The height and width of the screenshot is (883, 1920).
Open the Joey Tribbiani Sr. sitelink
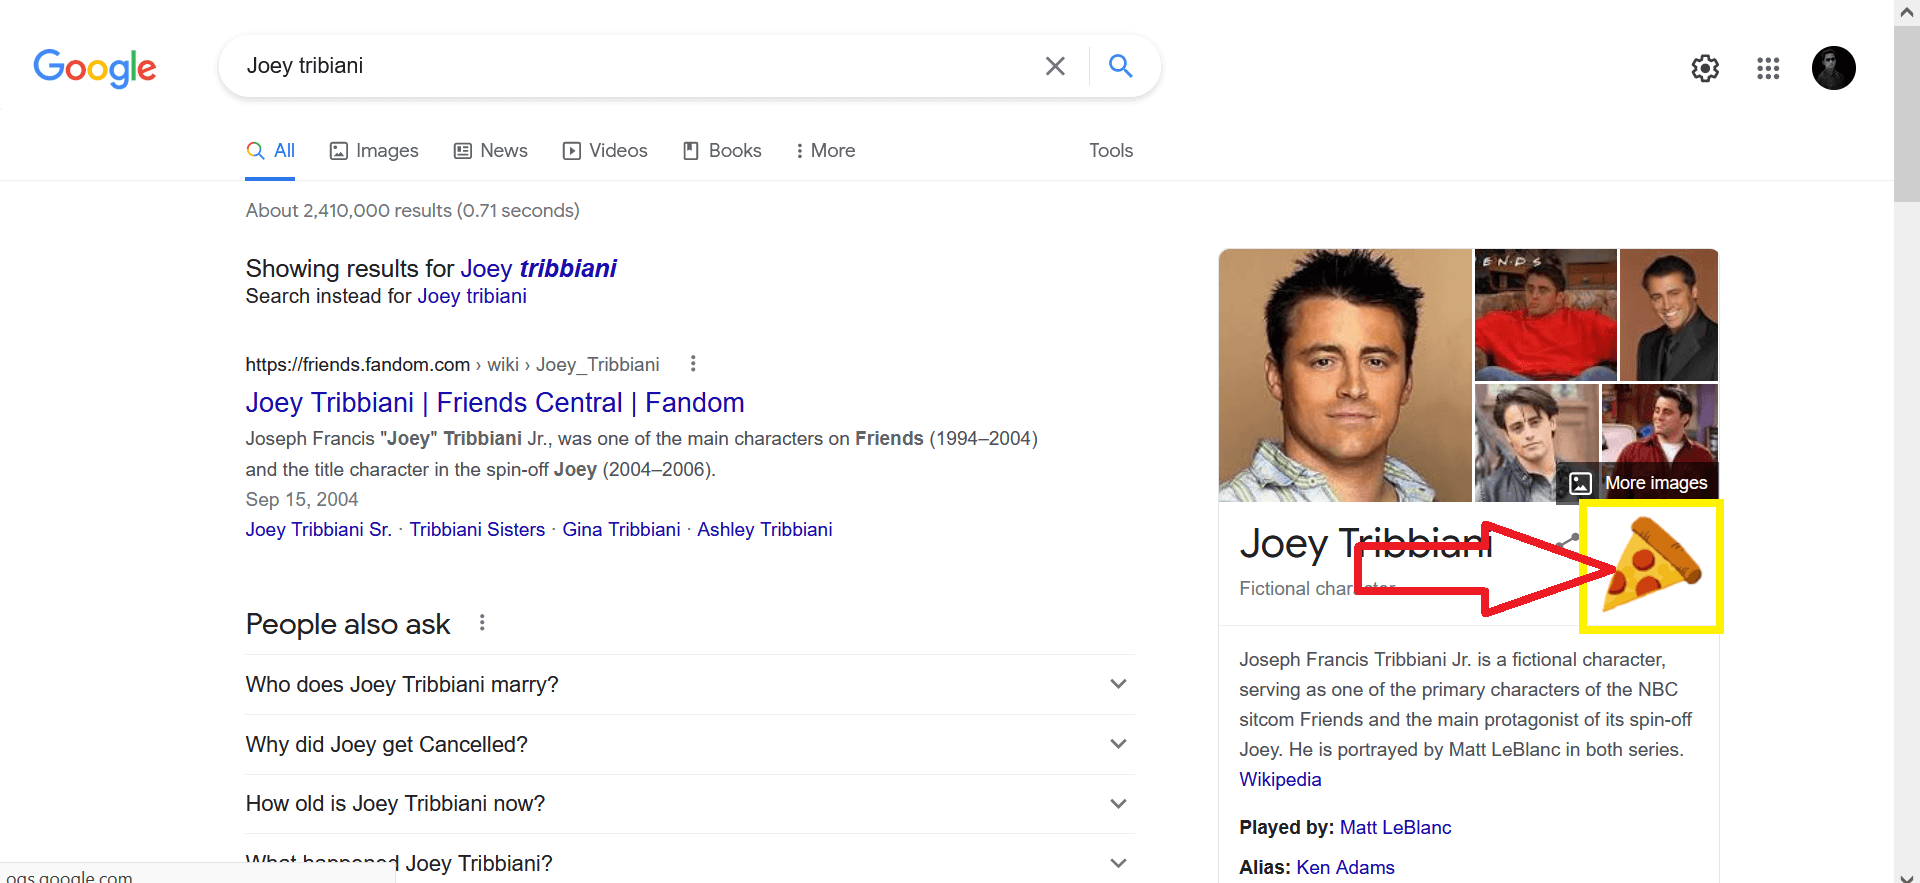coord(319,530)
